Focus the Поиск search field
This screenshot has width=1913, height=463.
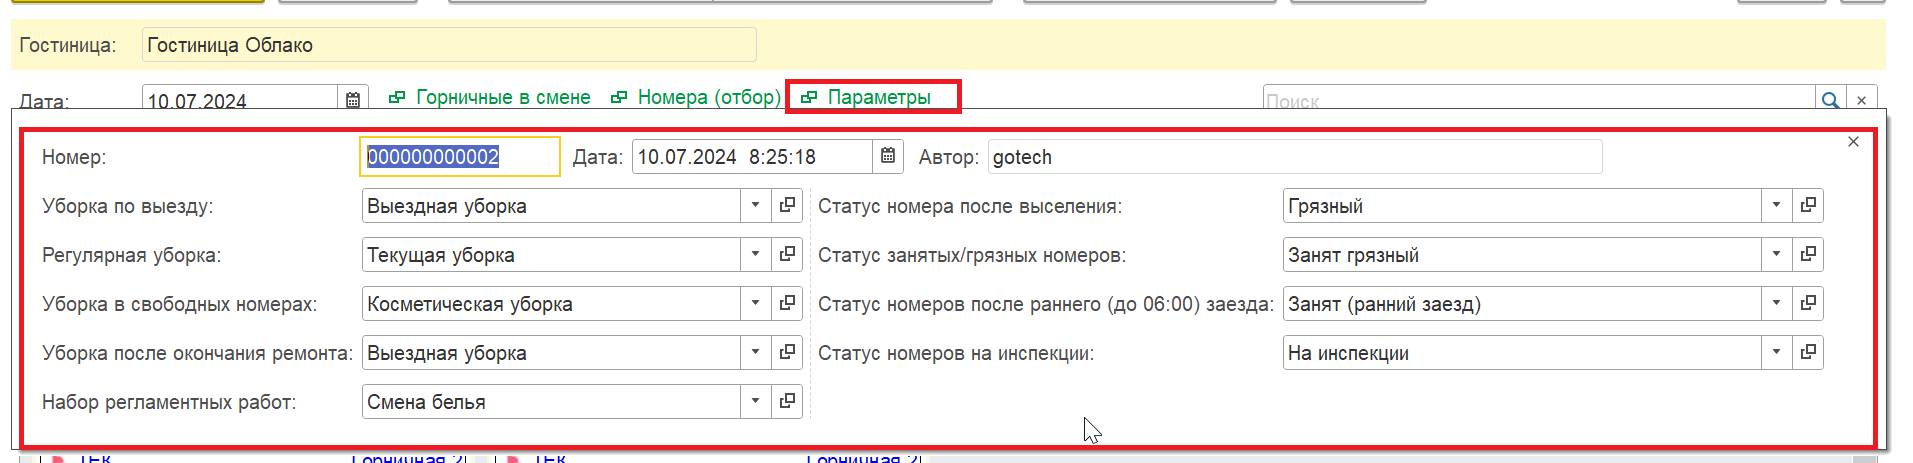[1539, 100]
